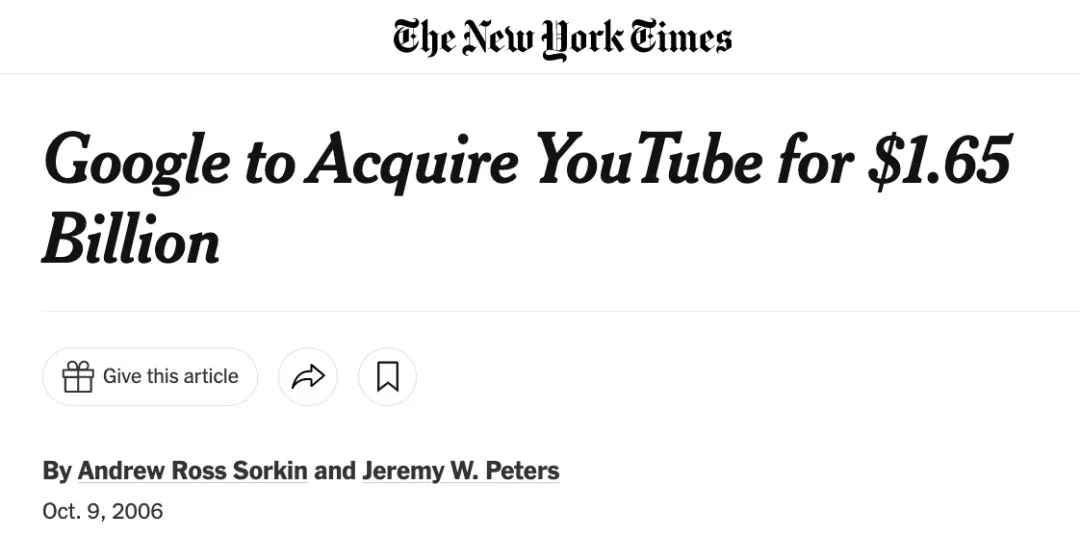The height and width of the screenshot is (537, 1080).
Task: Click the word "Acquire" in the headline
Action: pyautogui.click(x=415, y=162)
